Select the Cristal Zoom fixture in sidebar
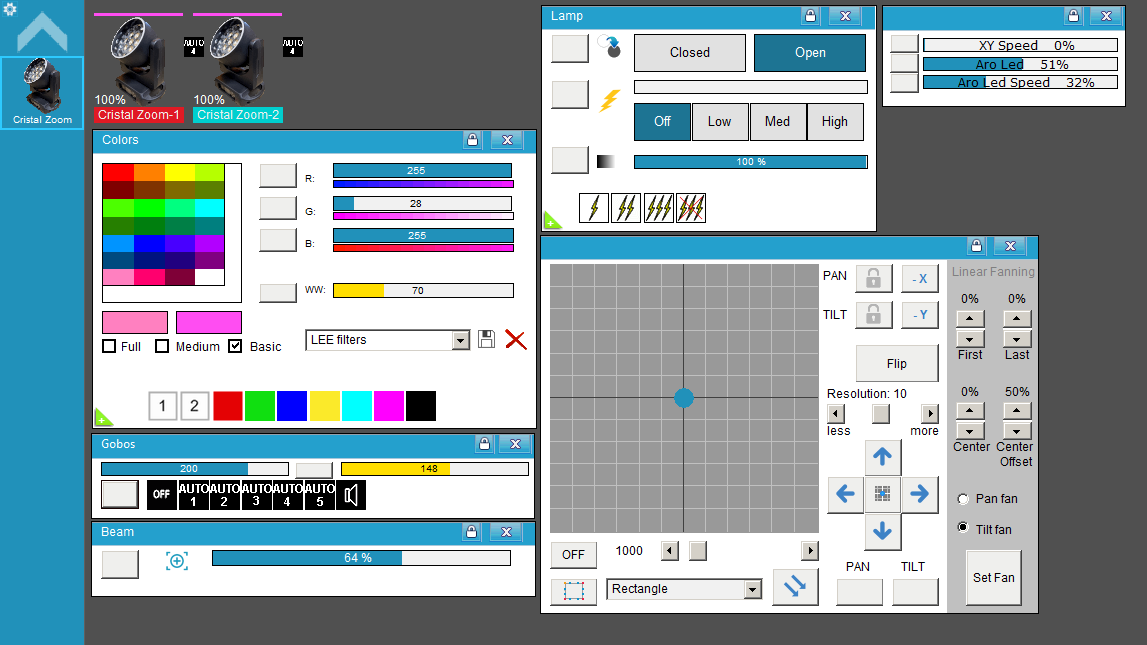1147x645 pixels. tap(42, 93)
